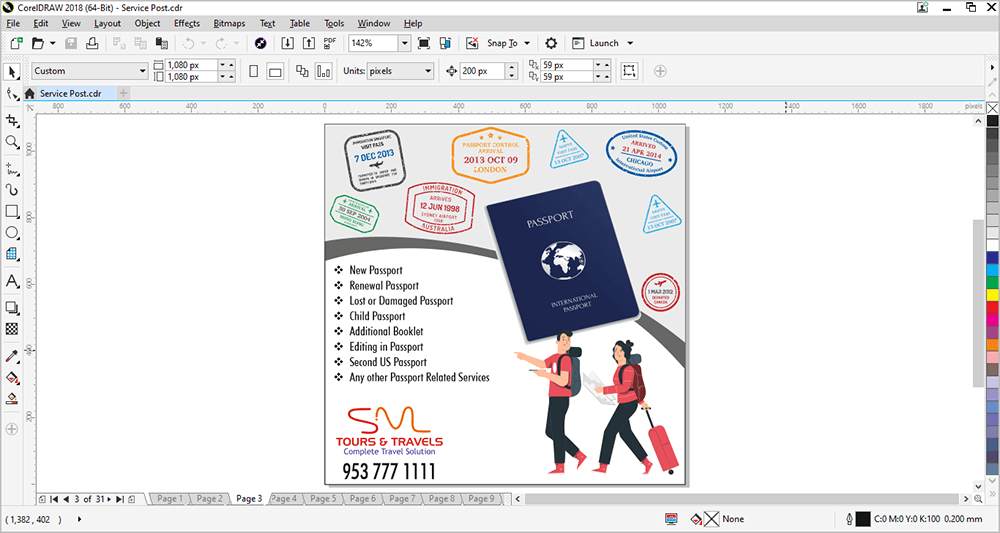Toggle treat as filled bounding box icon

click(x=629, y=71)
